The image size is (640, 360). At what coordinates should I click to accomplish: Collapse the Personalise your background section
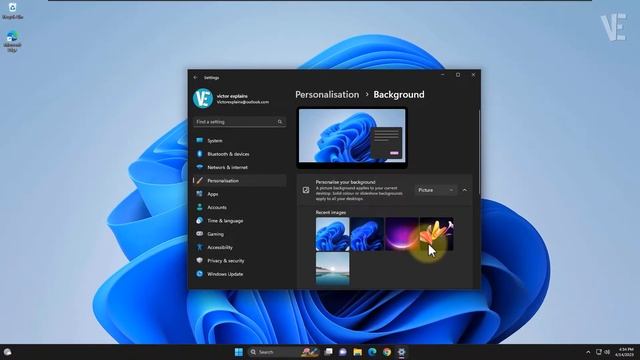464,190
